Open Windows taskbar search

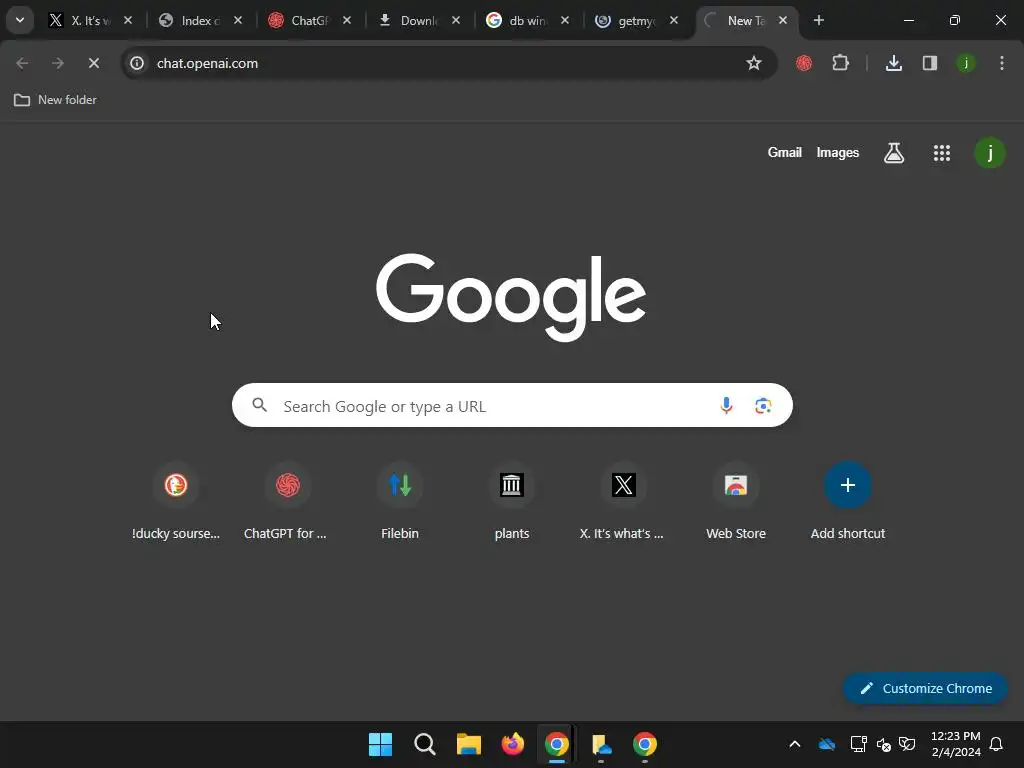point(424,744)
